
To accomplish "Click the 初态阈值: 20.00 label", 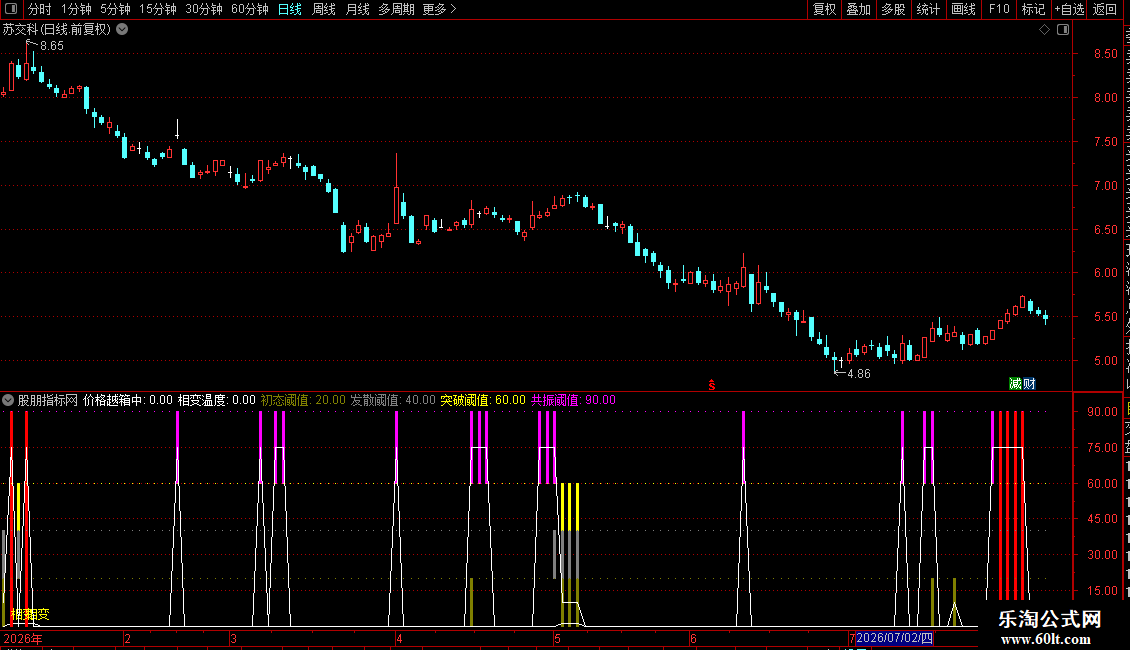I will [x=303, y=400].
